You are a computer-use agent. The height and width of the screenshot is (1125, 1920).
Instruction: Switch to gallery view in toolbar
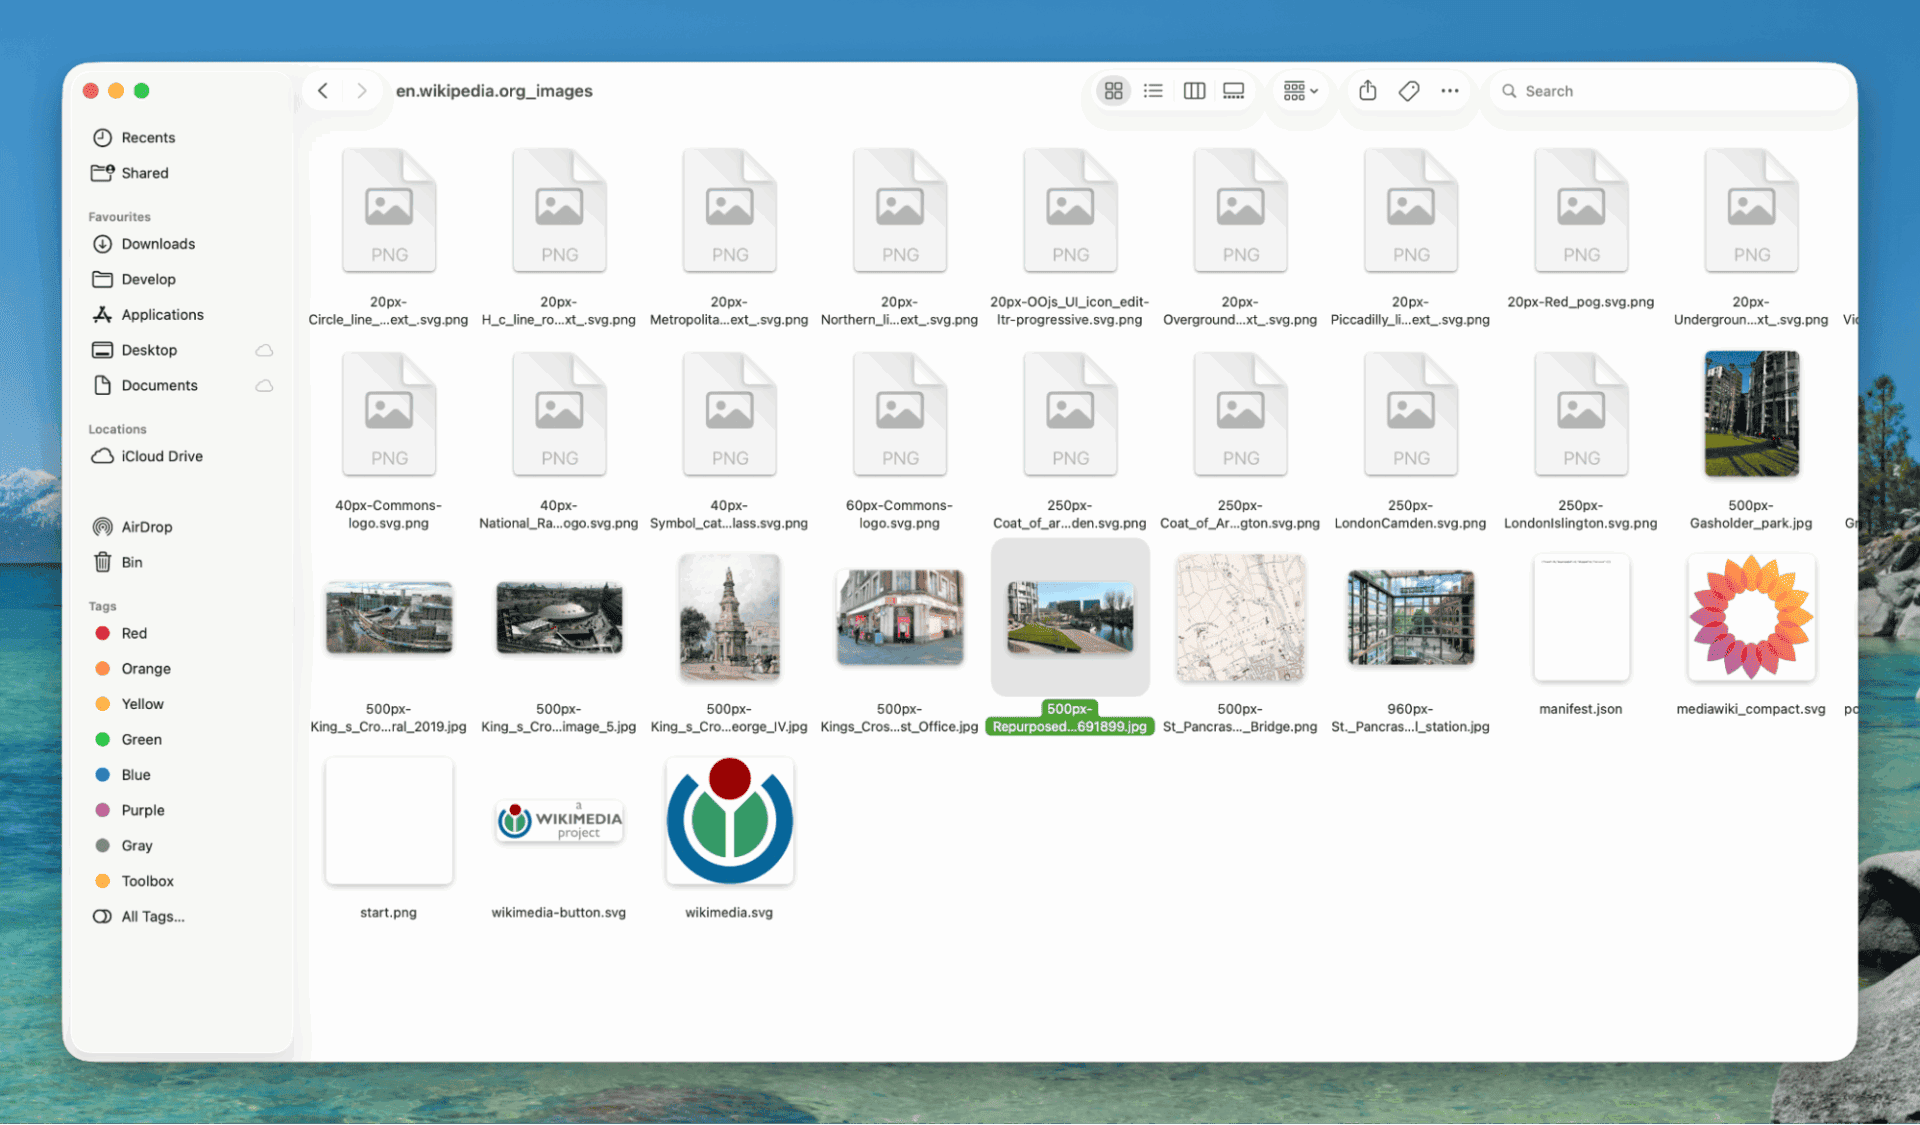click(x=1234, y=91)
